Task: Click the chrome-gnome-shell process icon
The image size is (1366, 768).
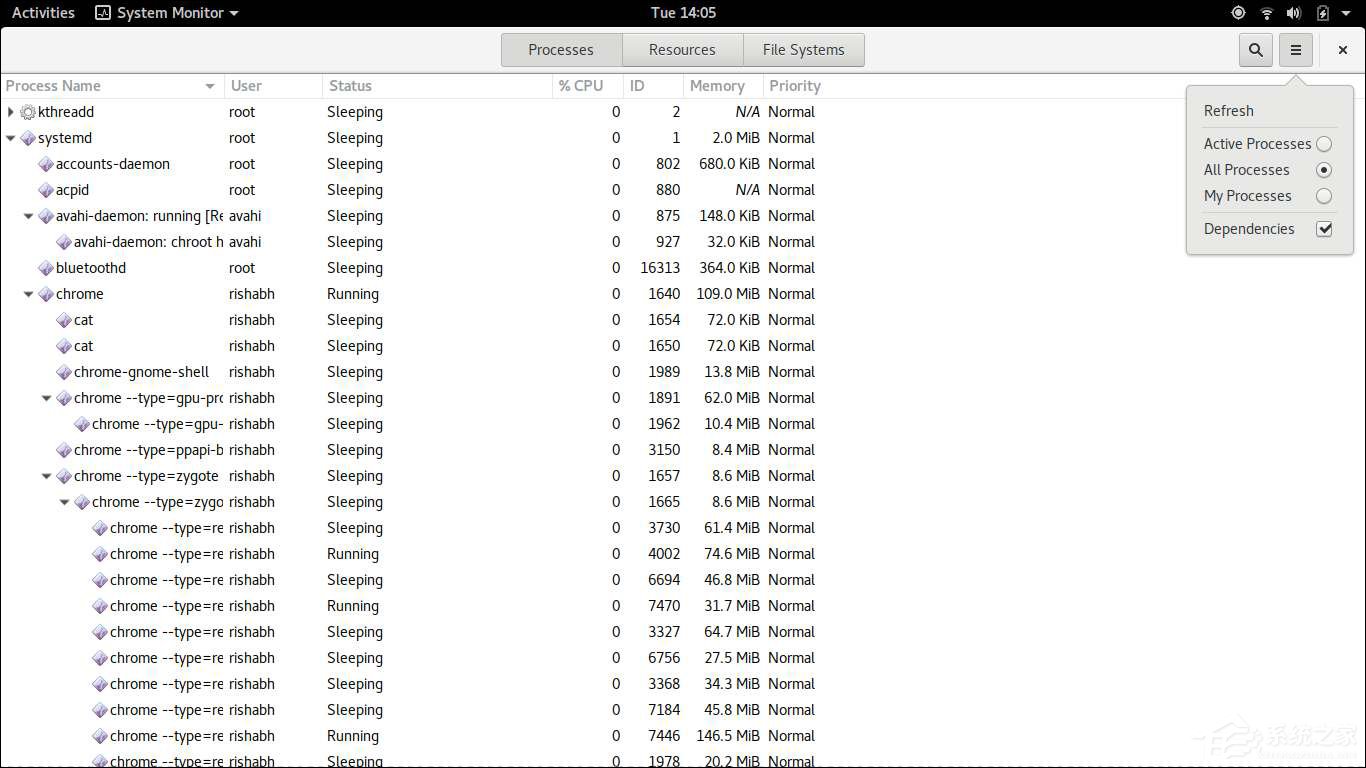Action: (x=64, y=372)
